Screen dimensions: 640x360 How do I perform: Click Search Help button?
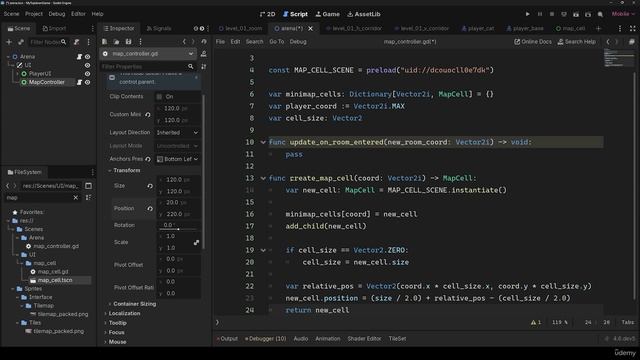click(x=576, y=42)
